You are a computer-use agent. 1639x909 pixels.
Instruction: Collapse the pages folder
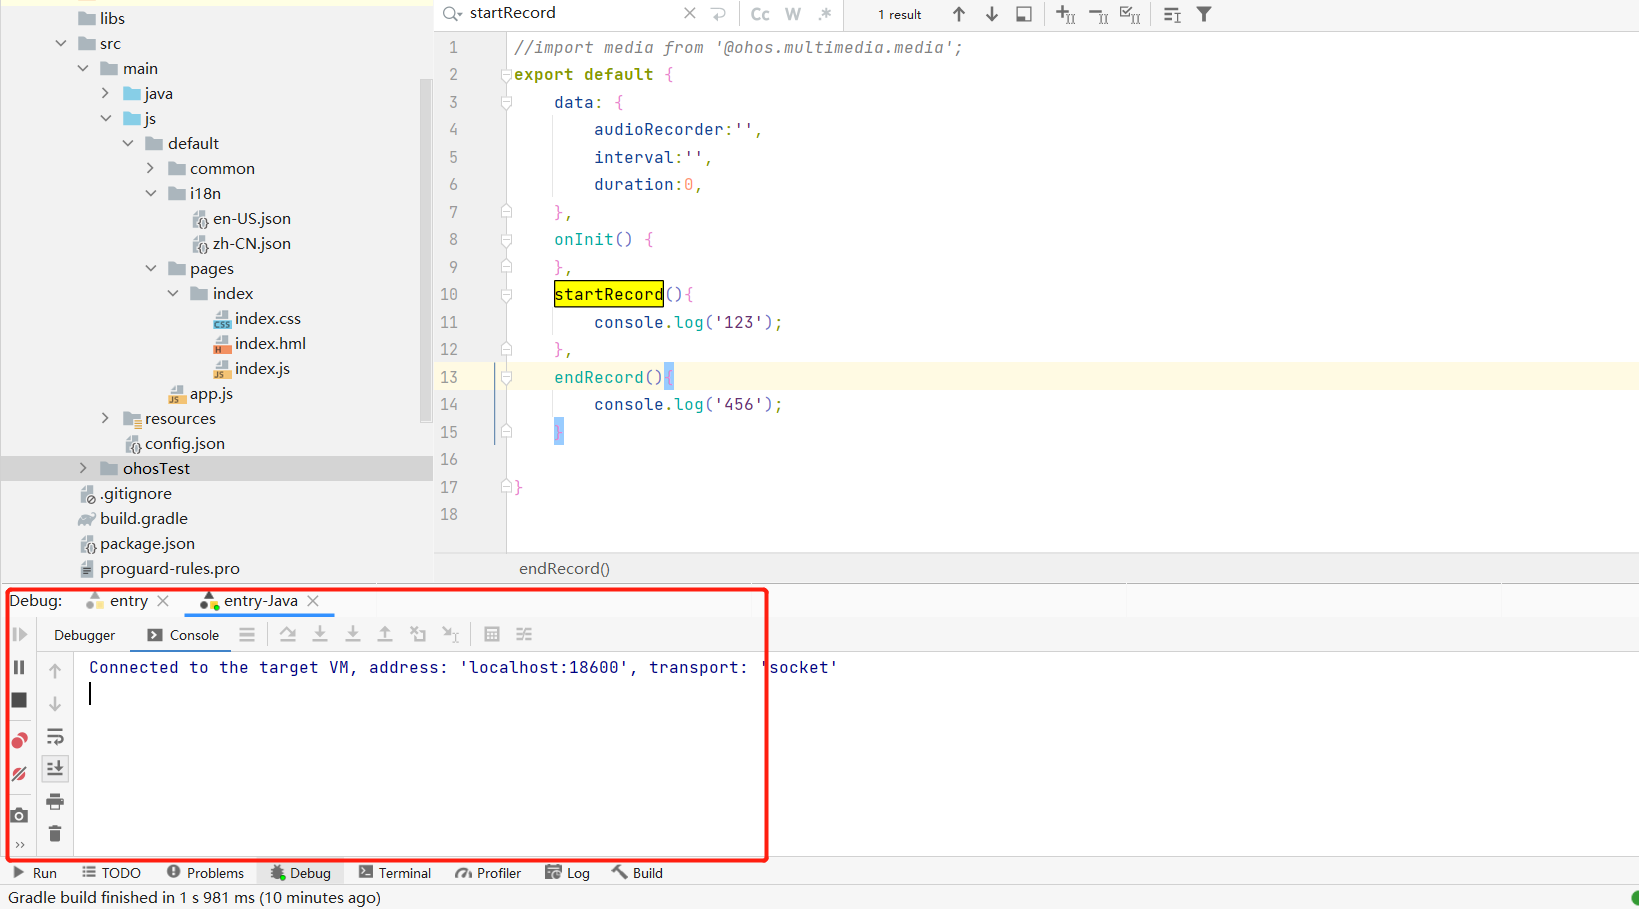[x=150, y=268]
